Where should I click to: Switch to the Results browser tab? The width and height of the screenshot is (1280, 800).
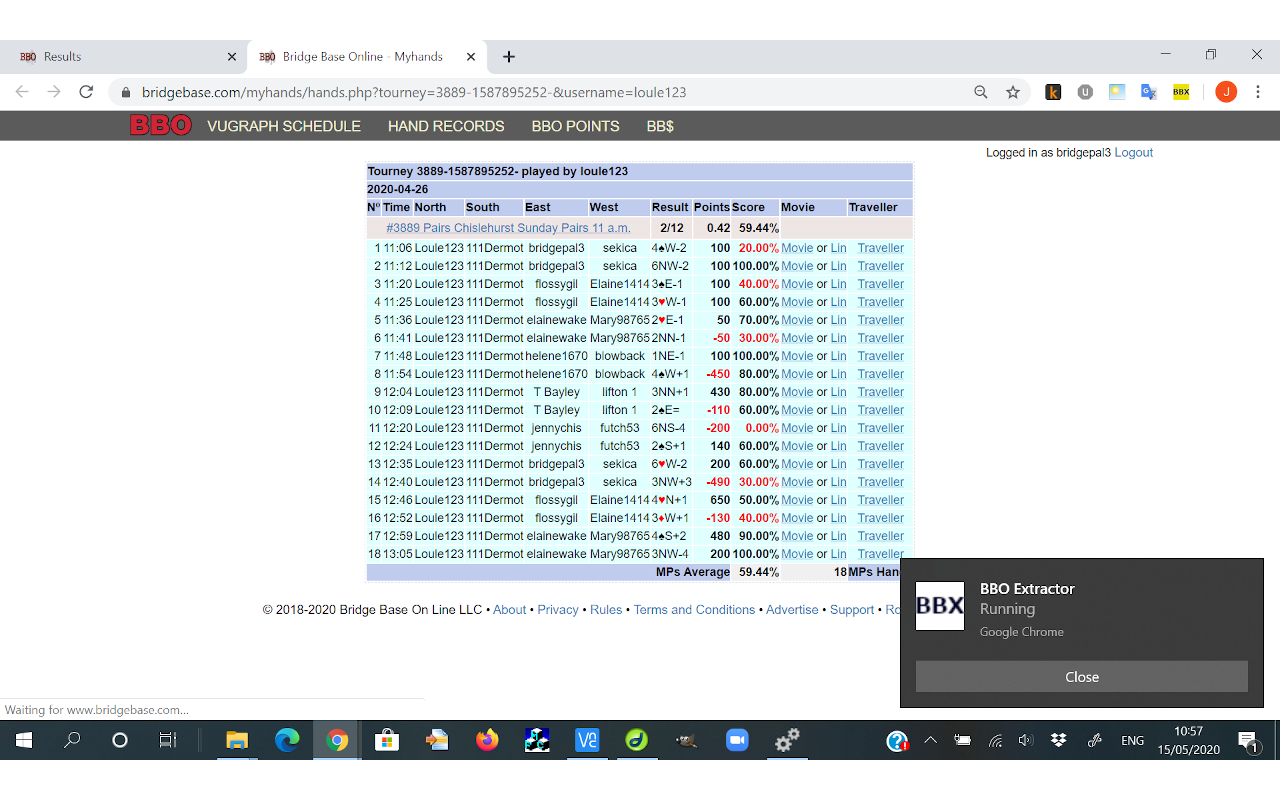[123, 57]
